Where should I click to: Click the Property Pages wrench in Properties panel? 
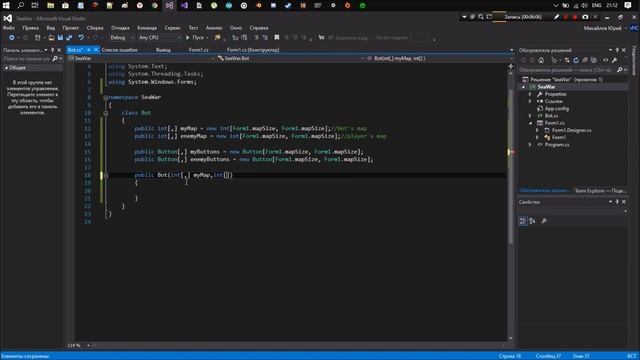pos(544,221)
